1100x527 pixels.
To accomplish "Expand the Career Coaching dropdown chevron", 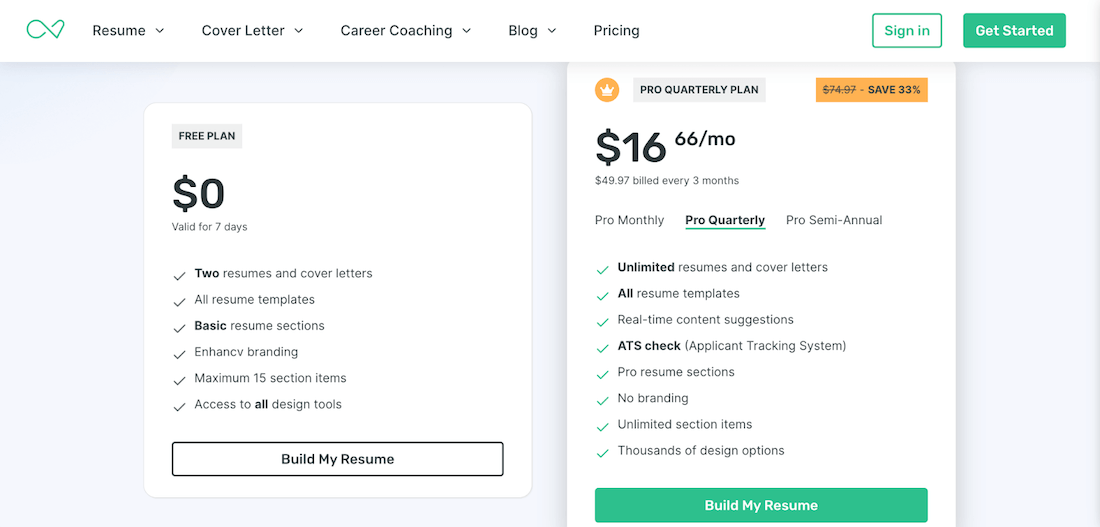I will (x=466, y=31).
